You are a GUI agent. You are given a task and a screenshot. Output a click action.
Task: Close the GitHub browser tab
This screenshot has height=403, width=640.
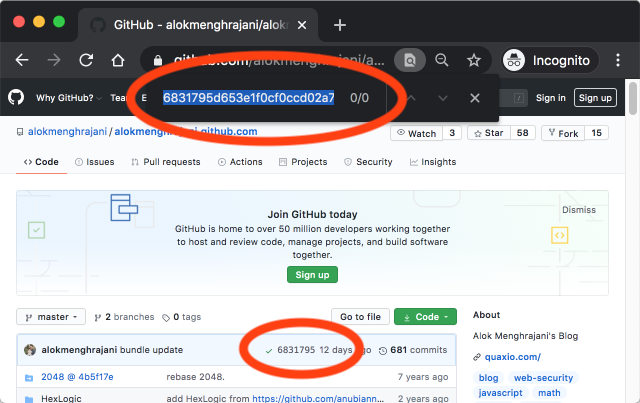point(302,25)
